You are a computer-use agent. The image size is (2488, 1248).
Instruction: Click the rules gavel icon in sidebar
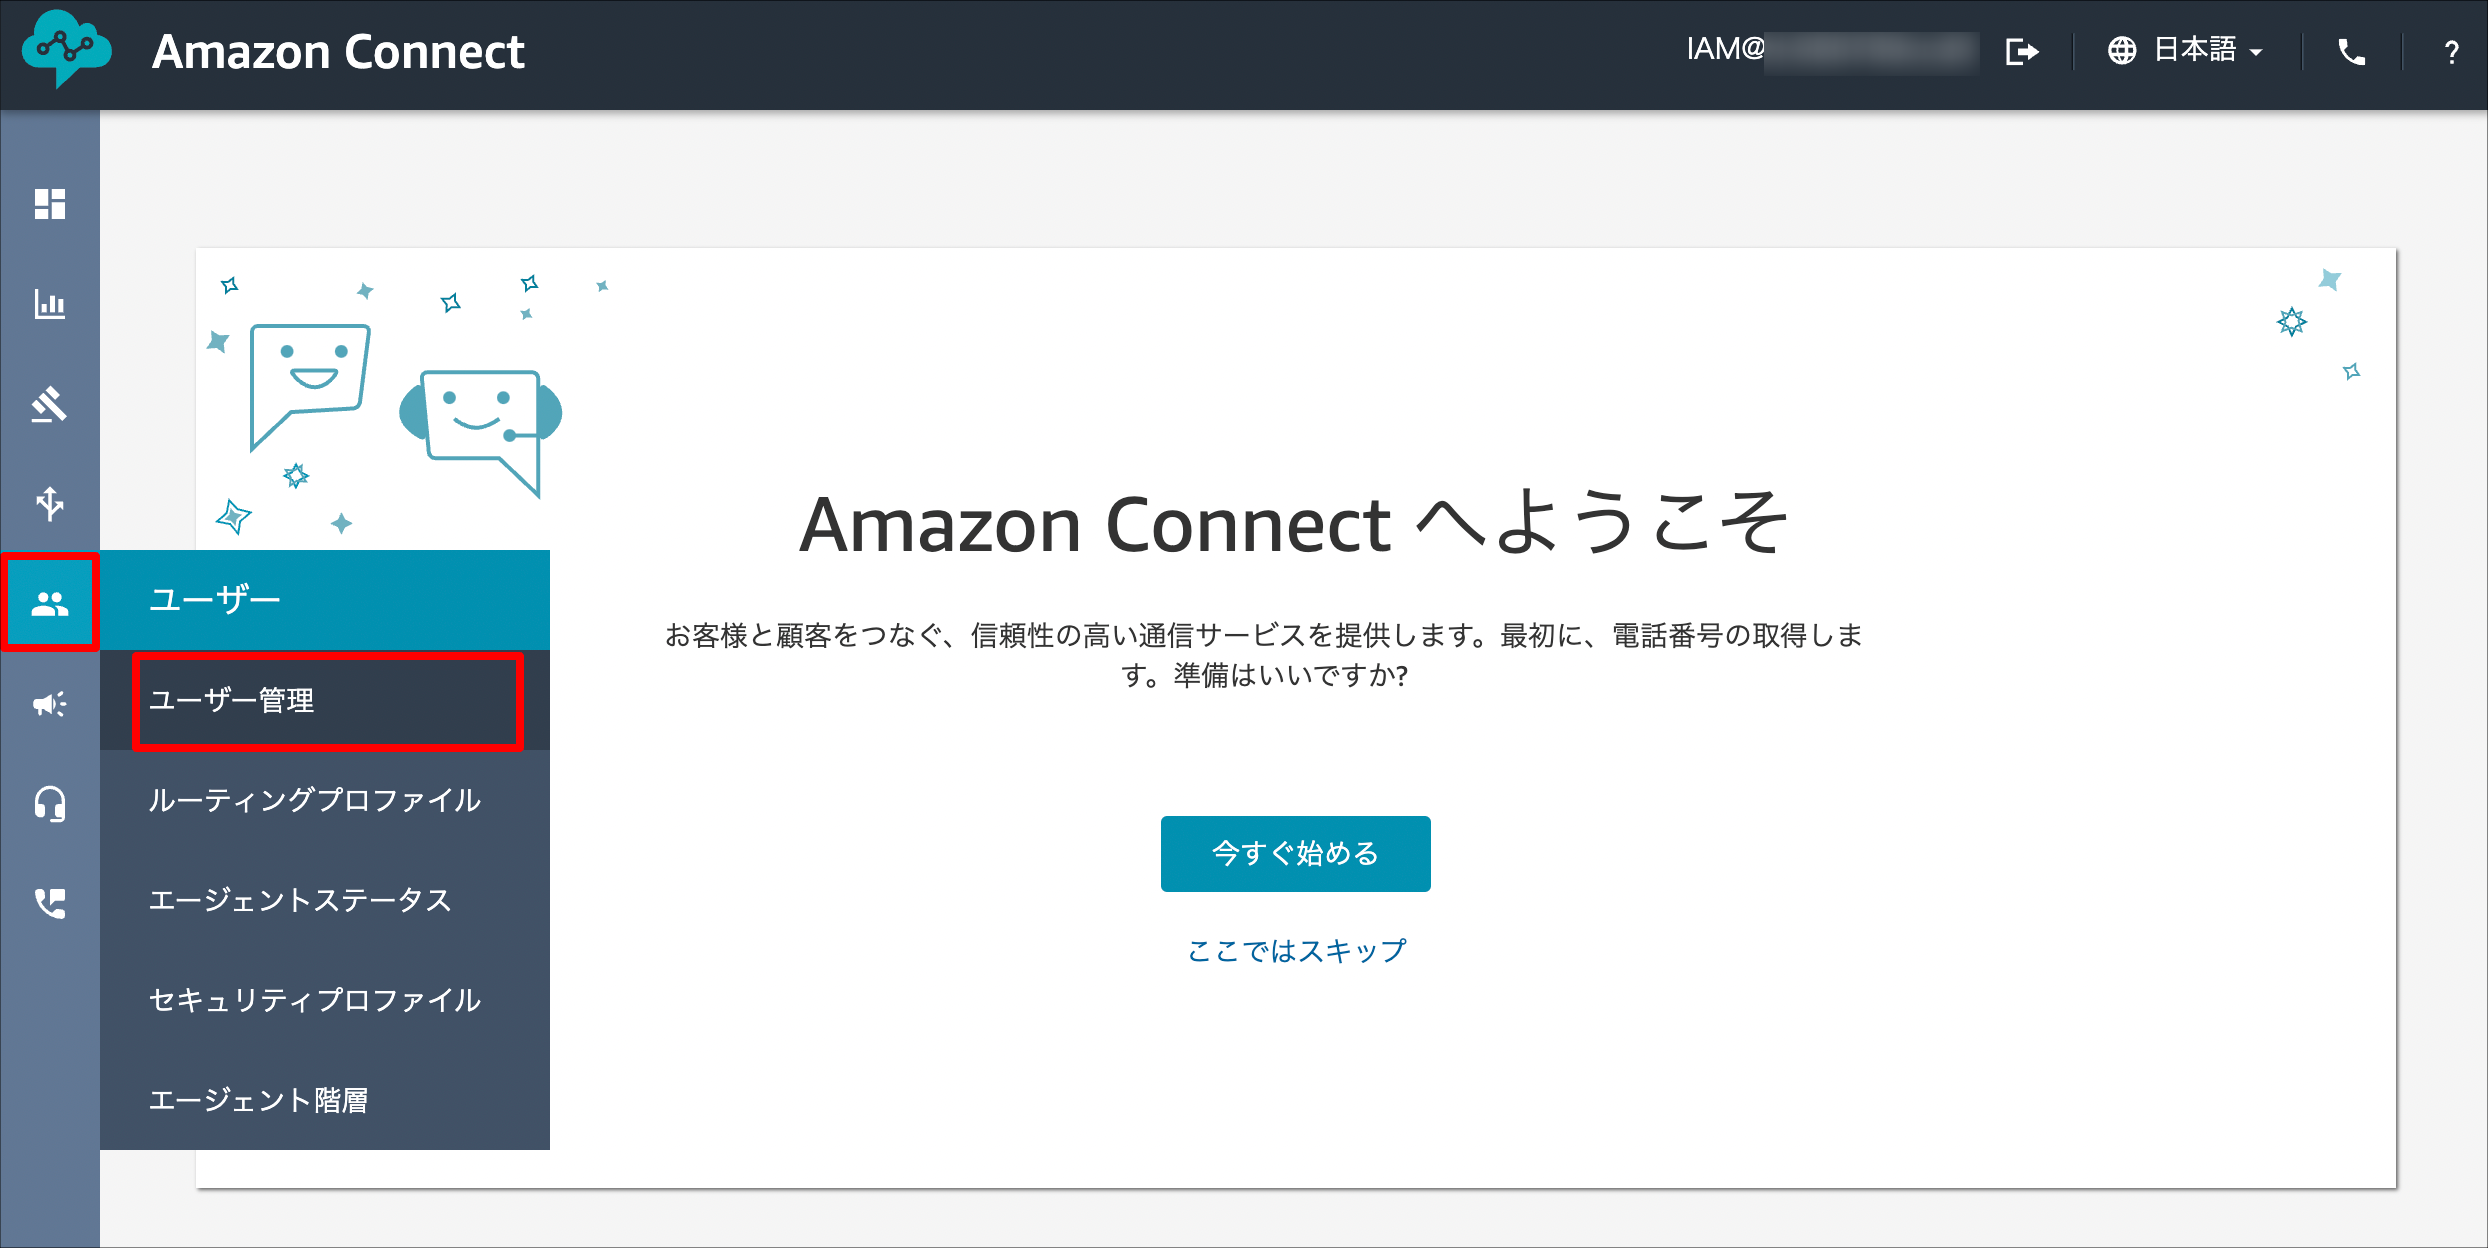pyautogui.click(x=50, y=404)
